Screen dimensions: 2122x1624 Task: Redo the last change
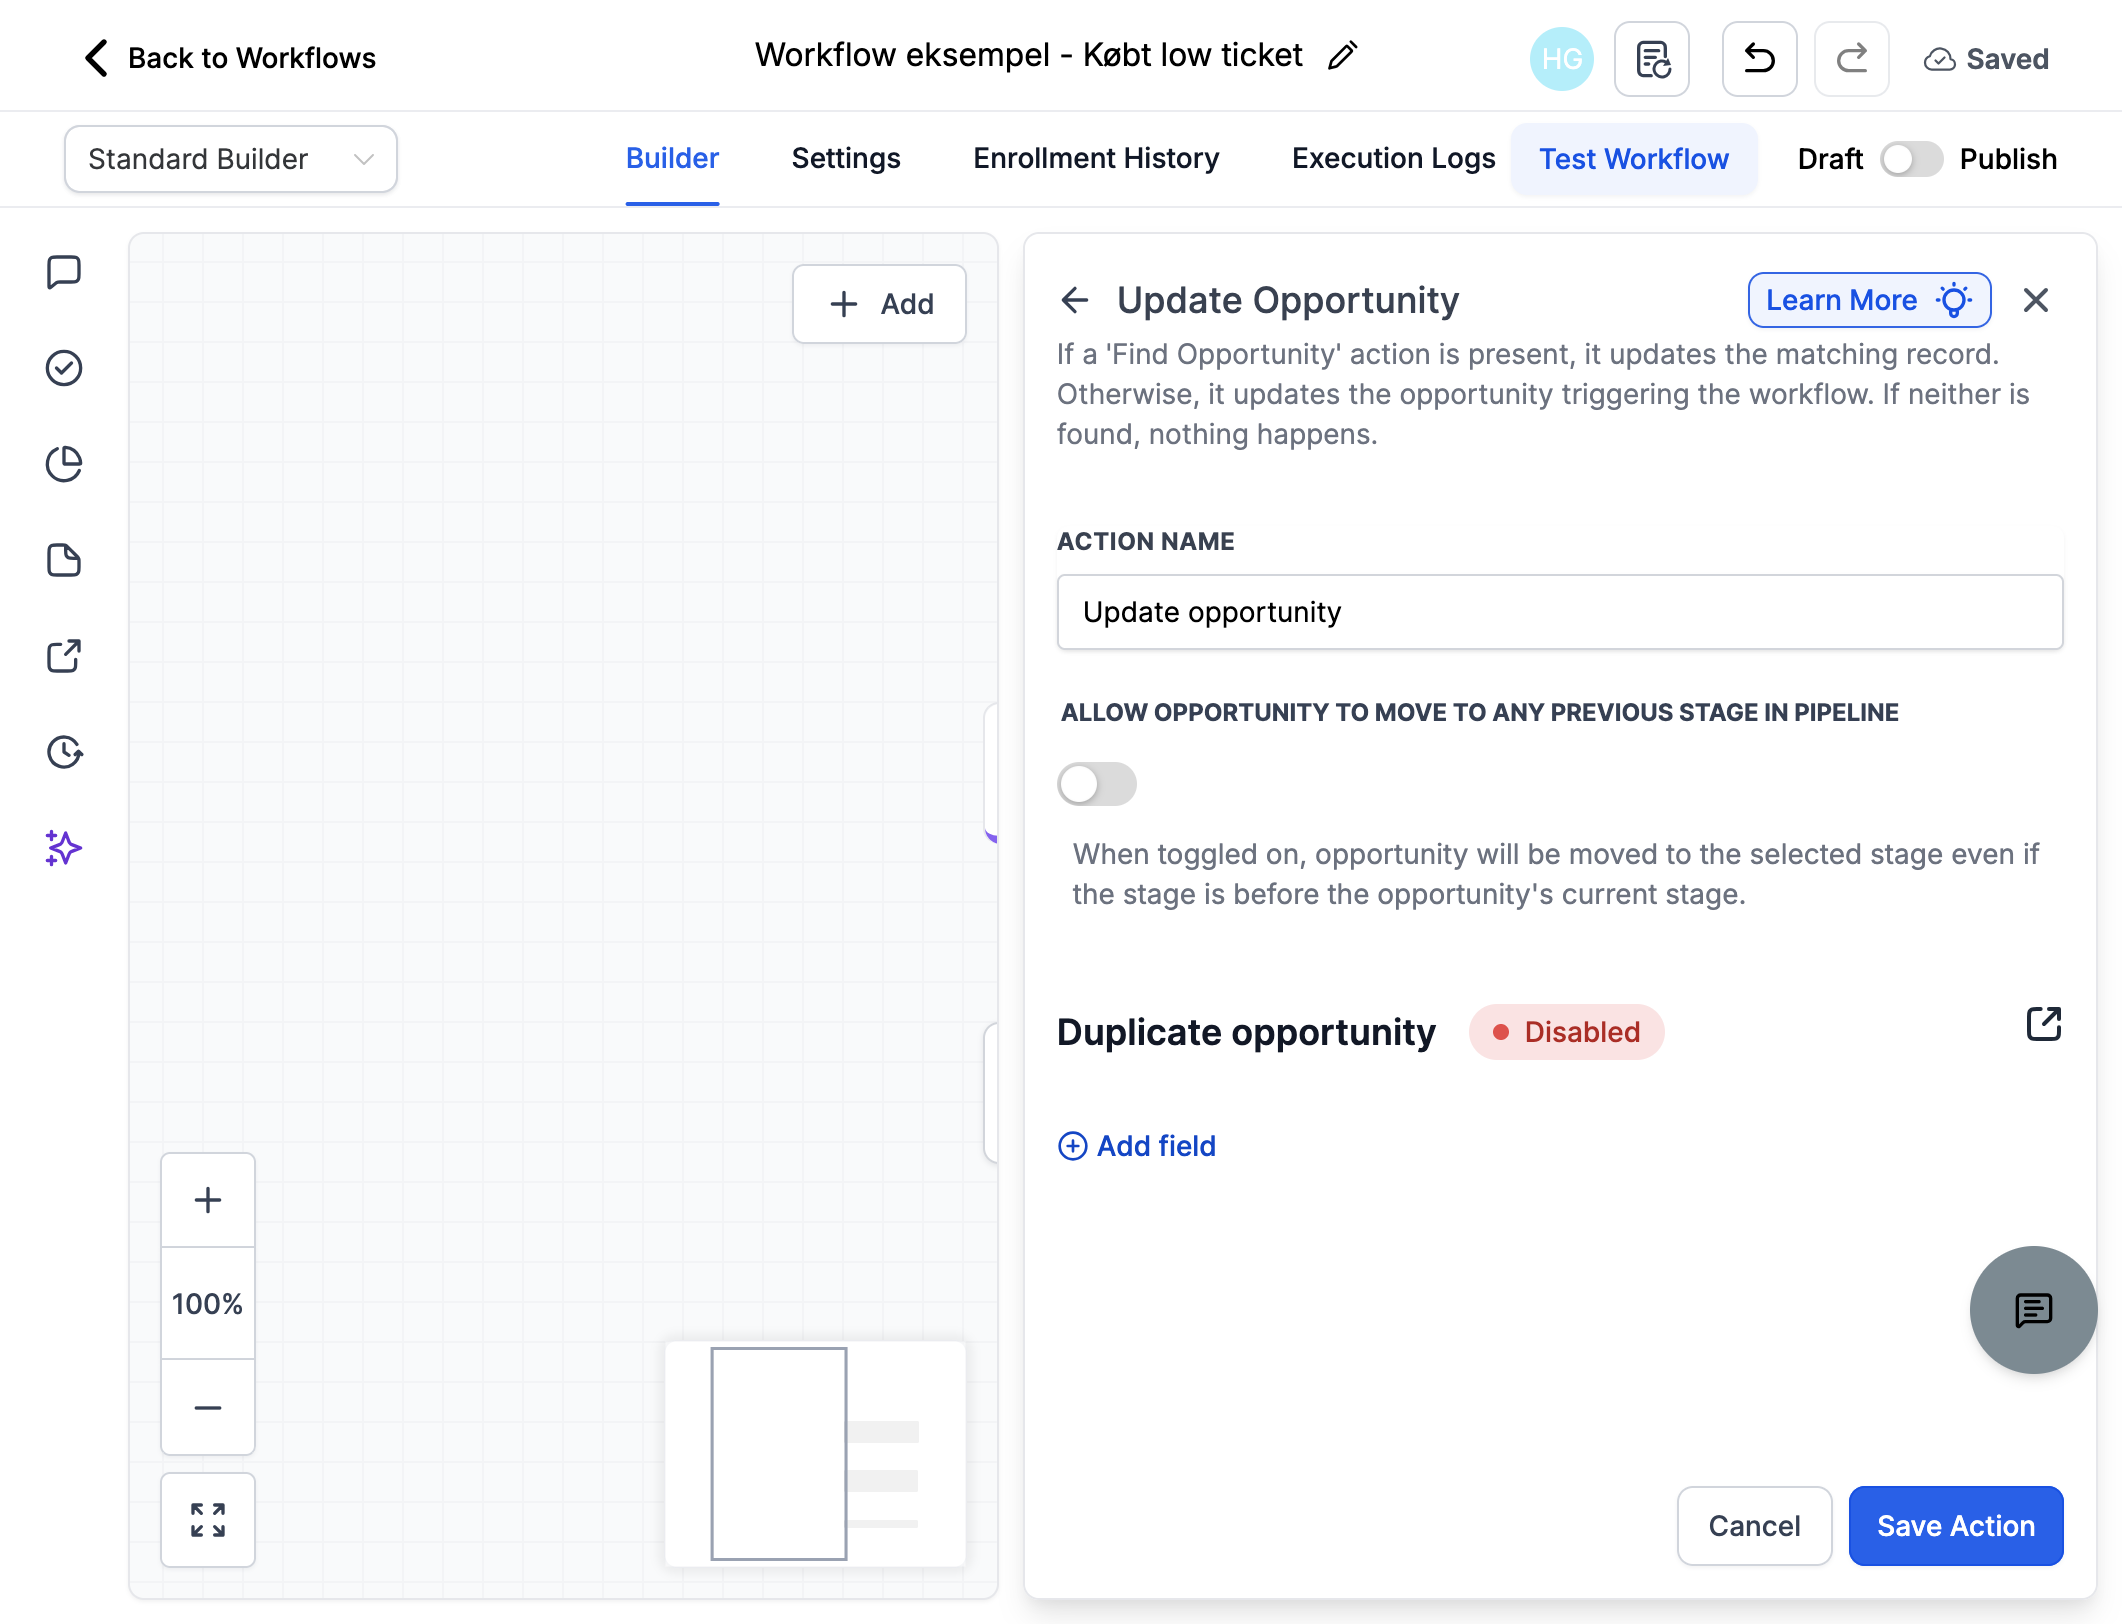(1851, 59)
